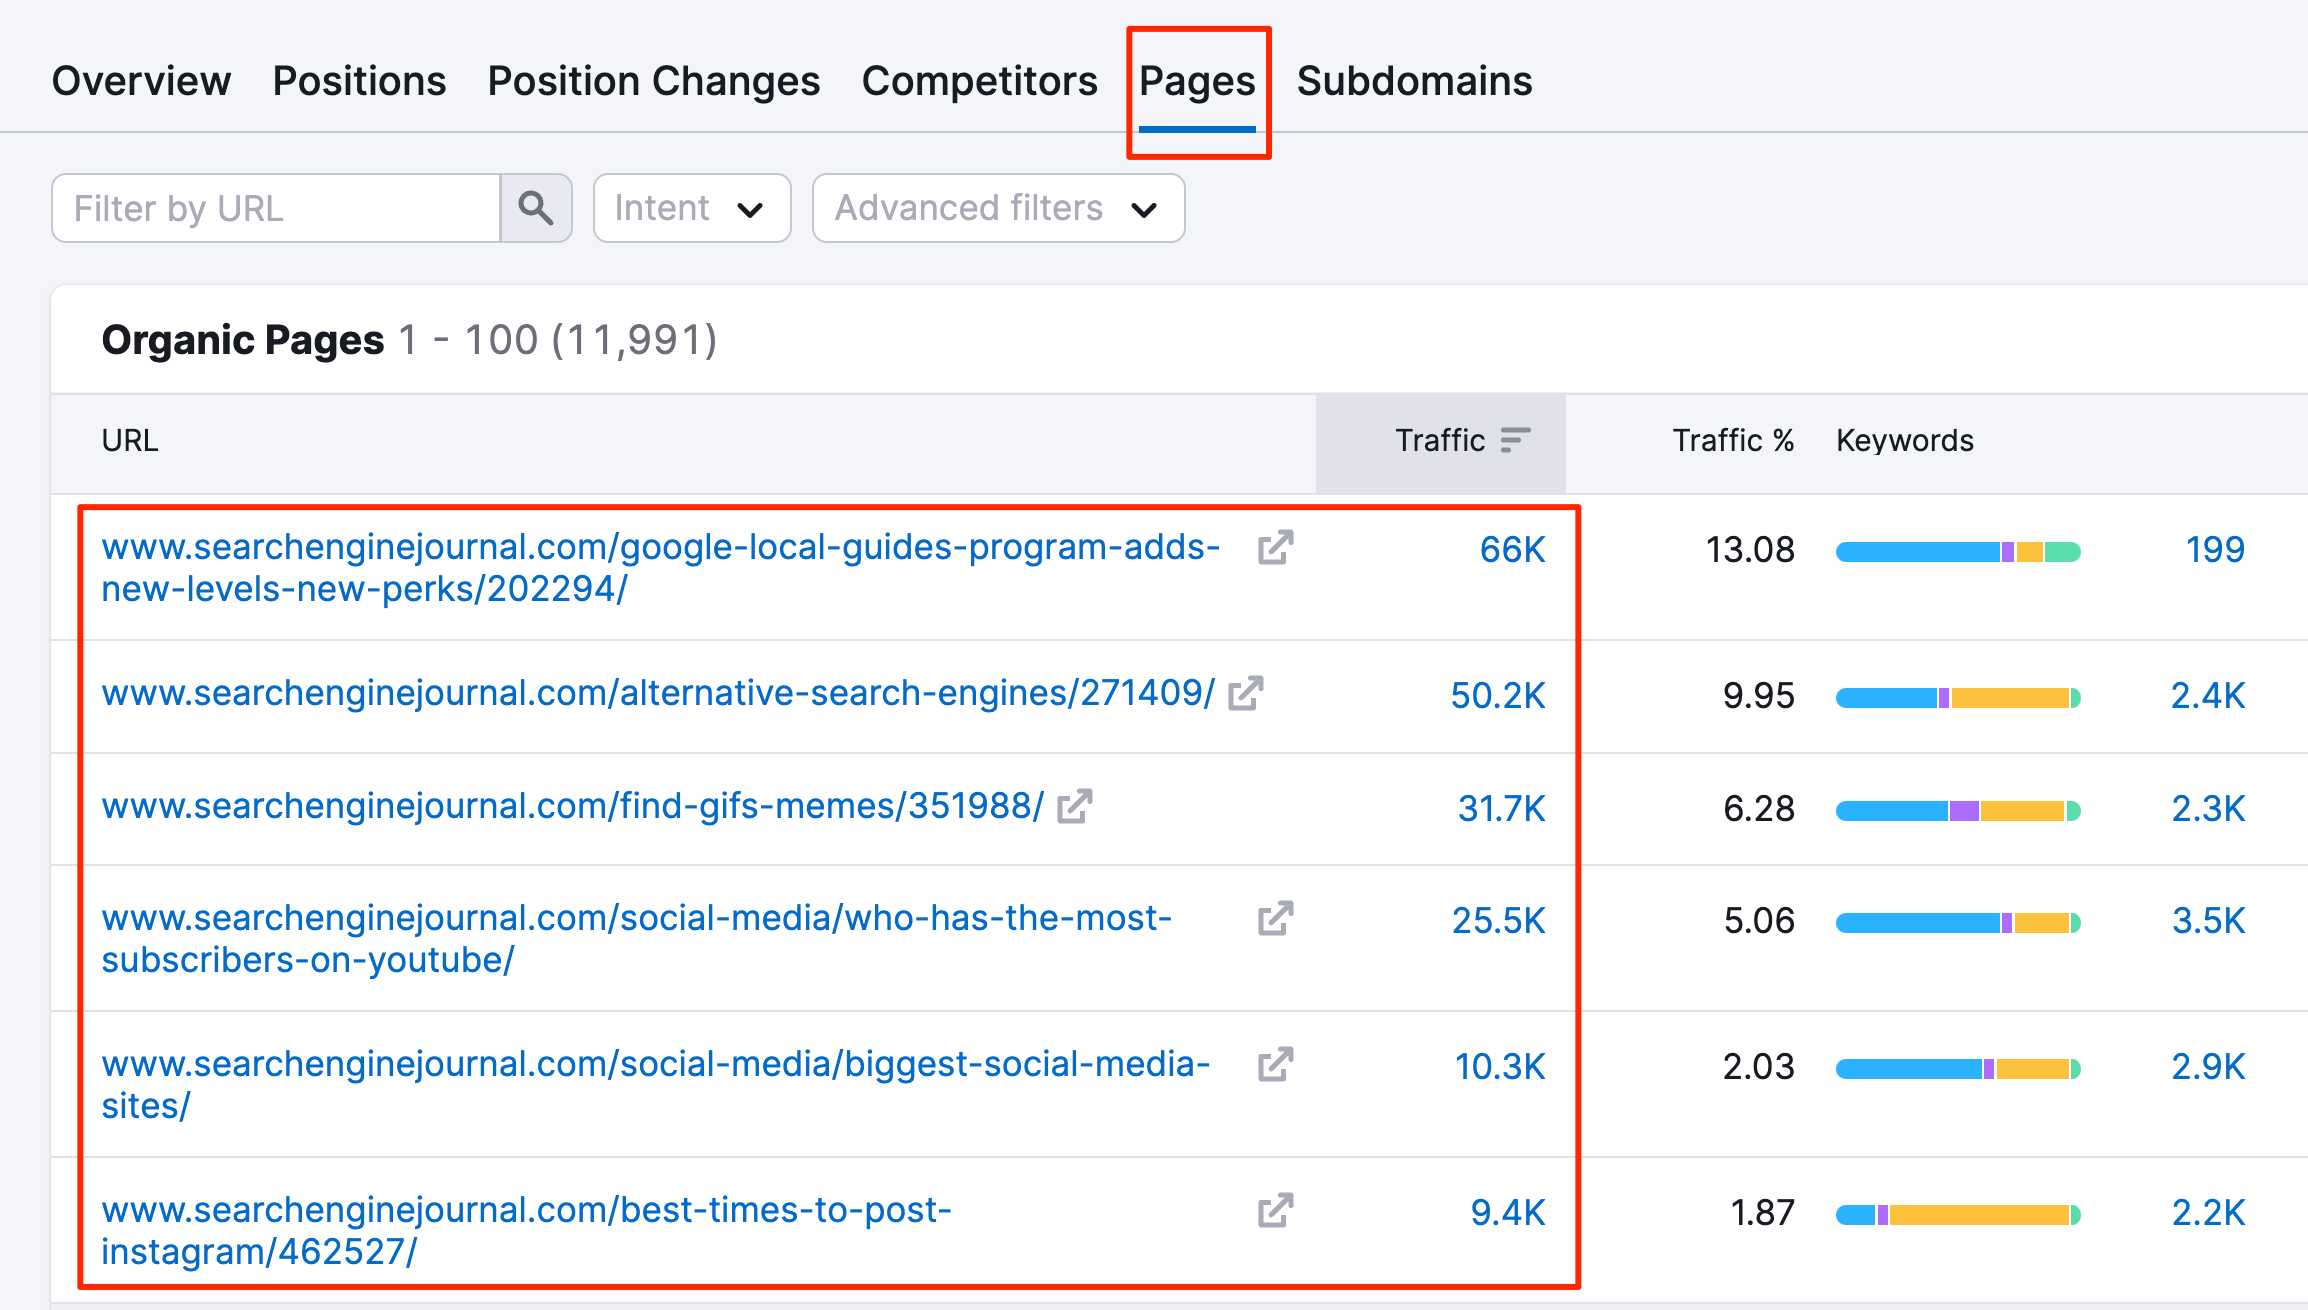Image resolution: width=2308 pixels, height=1310 pixels.
Task: Click the 66K traffic value
Action: tap(1511, 550)
